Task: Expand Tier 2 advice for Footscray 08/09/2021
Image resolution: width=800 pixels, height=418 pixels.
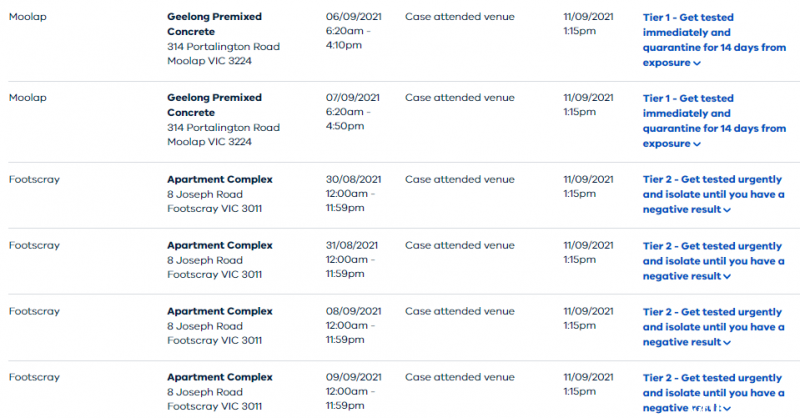Action: [x=713, y=327]
